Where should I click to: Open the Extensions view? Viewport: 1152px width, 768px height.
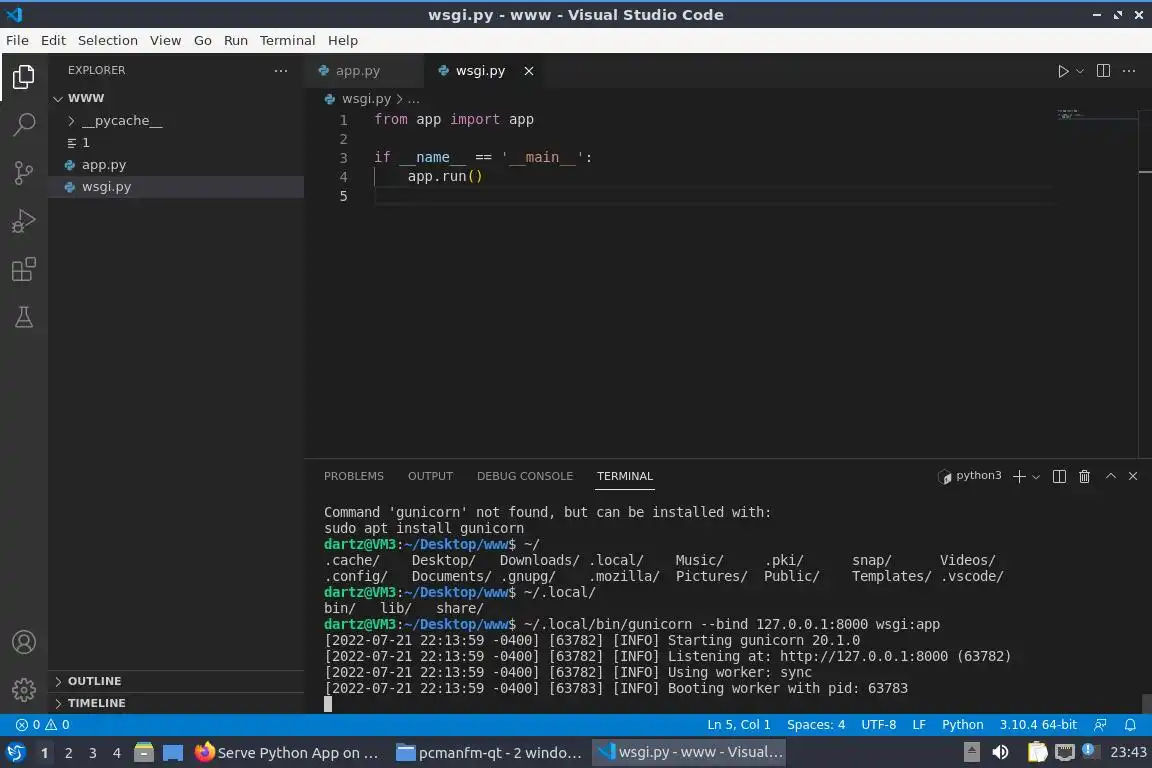(24, 269)
